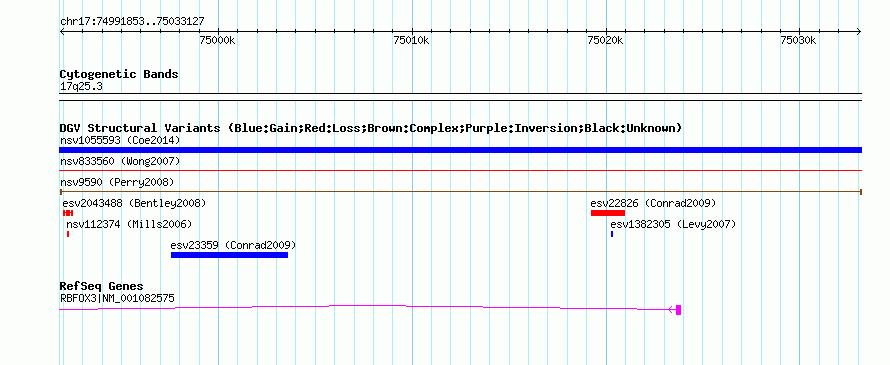Screen dimensions: 890x365
Task: Open the nsv833560 (Wong2007) label
Action: click(x=120, y=161)
